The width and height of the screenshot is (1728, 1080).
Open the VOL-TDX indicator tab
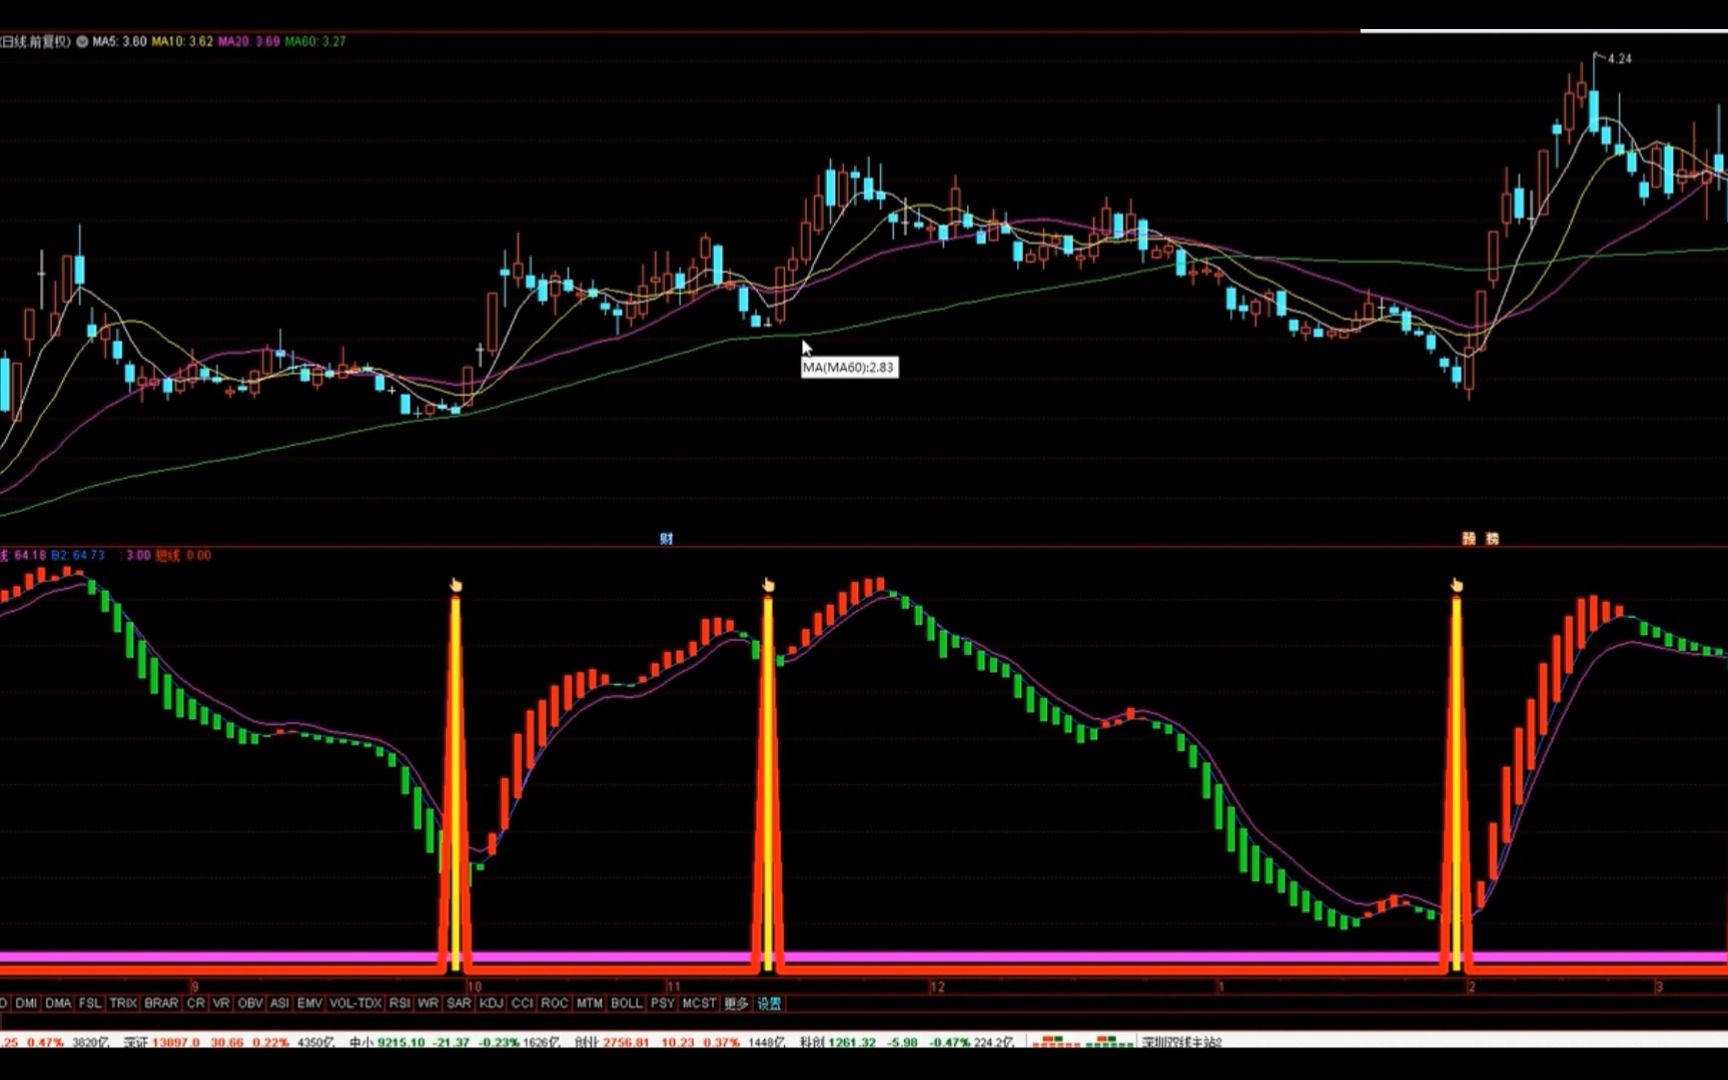point(355,1003)
